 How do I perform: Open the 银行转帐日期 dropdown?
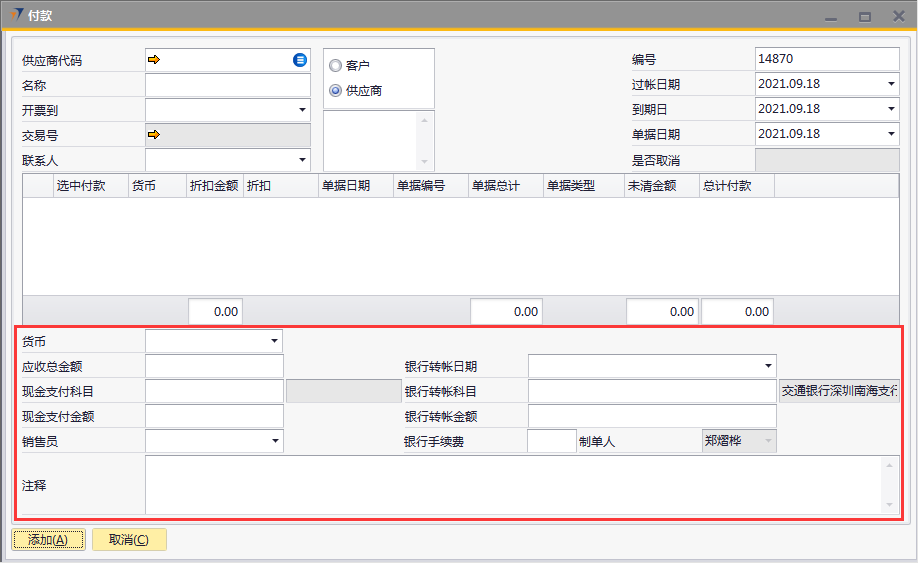coord(767,366)
